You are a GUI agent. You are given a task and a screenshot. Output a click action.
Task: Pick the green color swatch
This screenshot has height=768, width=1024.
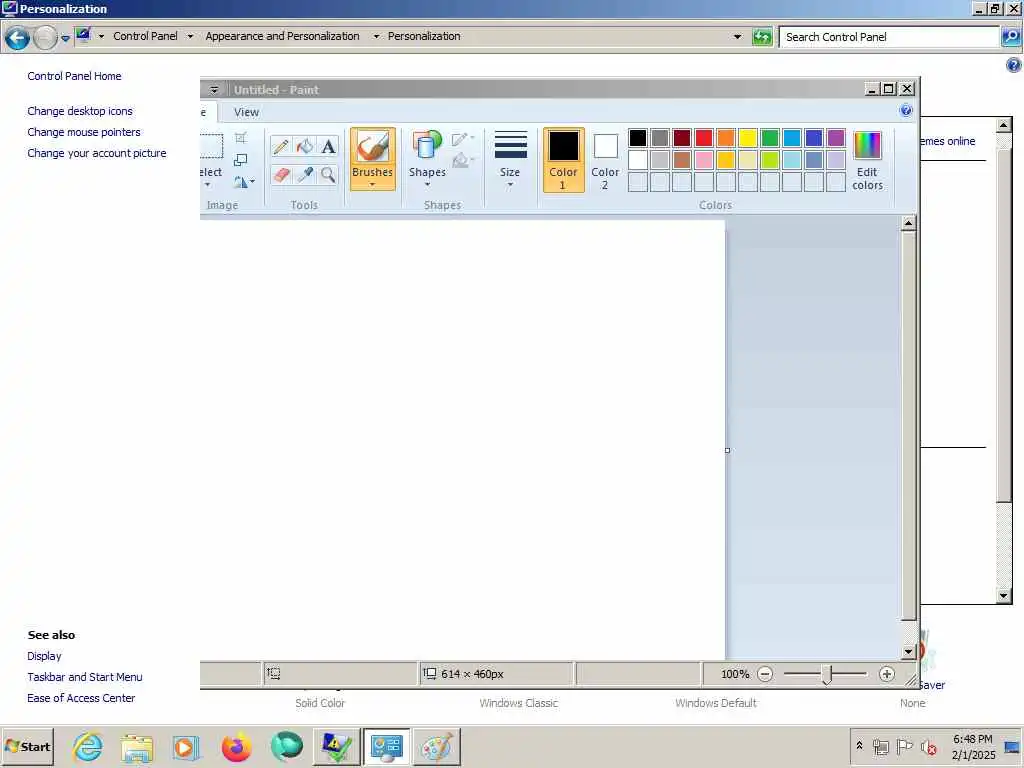(770, 138)
